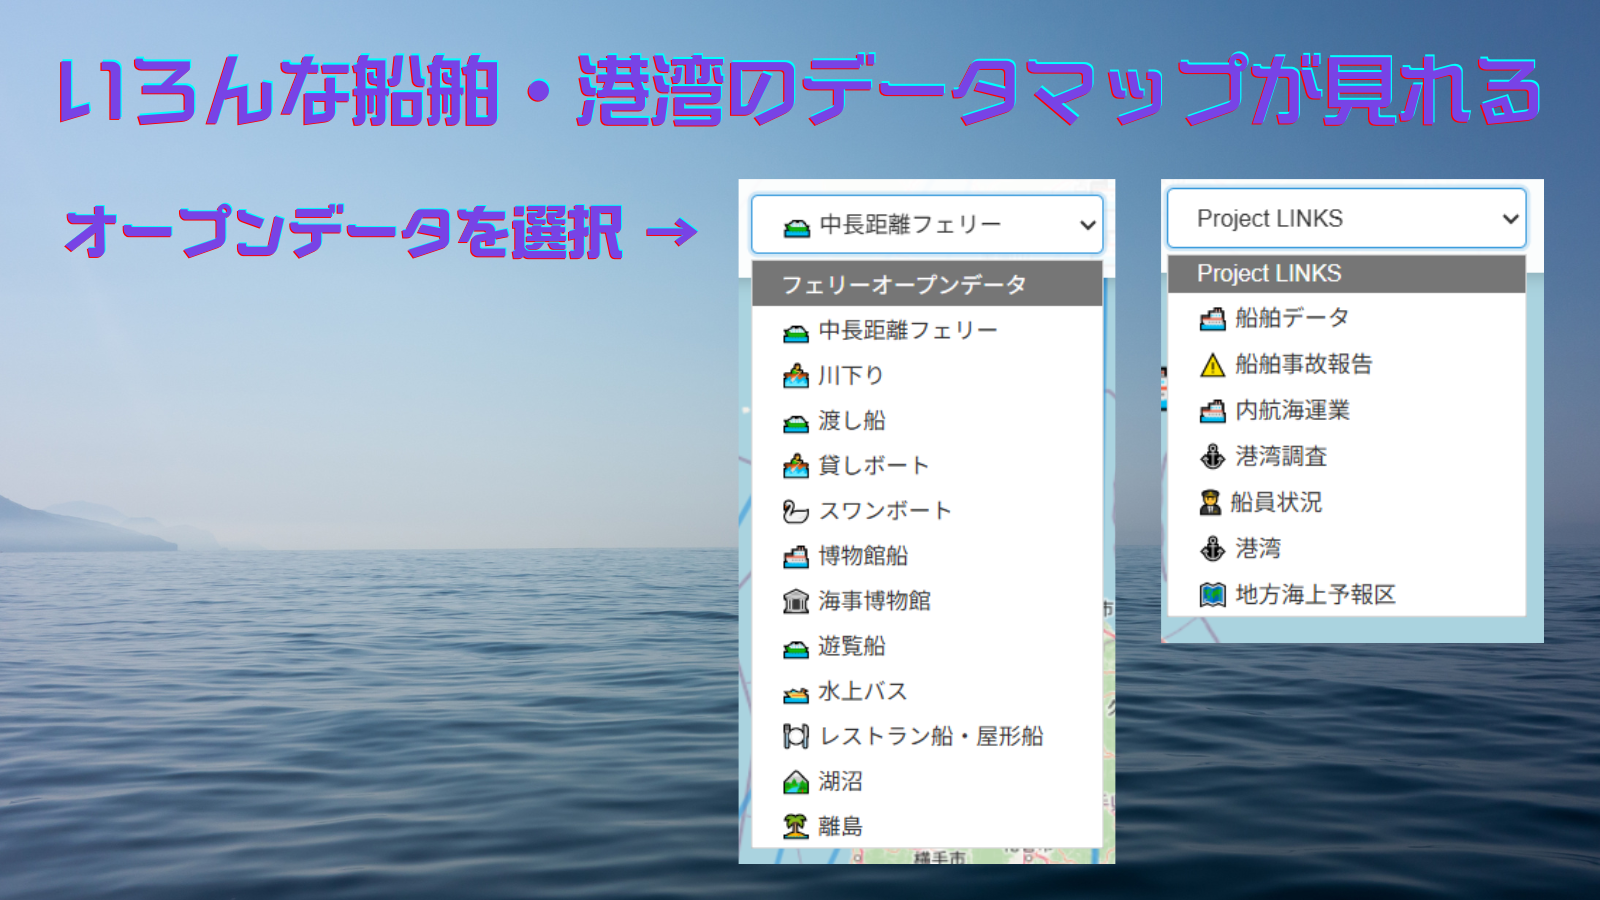Select the スワンボート swan boat icon
This screenshot has width=1600, height=900.
click(x=795, y=510)
